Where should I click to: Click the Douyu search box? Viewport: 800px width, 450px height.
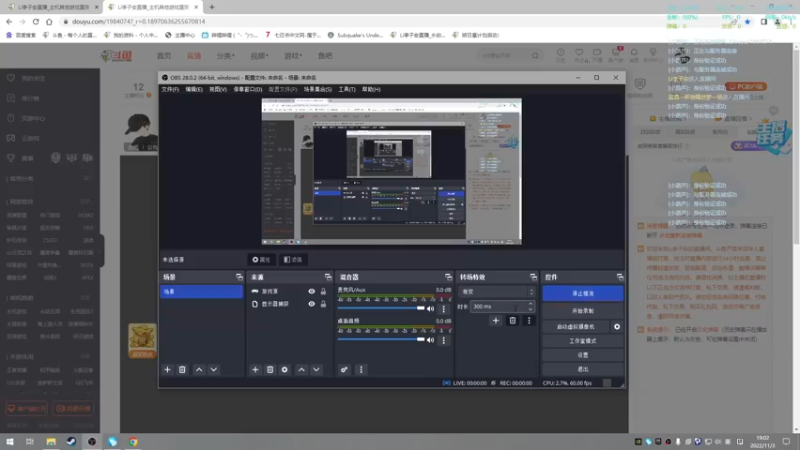pyautogui.click(x=506, y=56)
